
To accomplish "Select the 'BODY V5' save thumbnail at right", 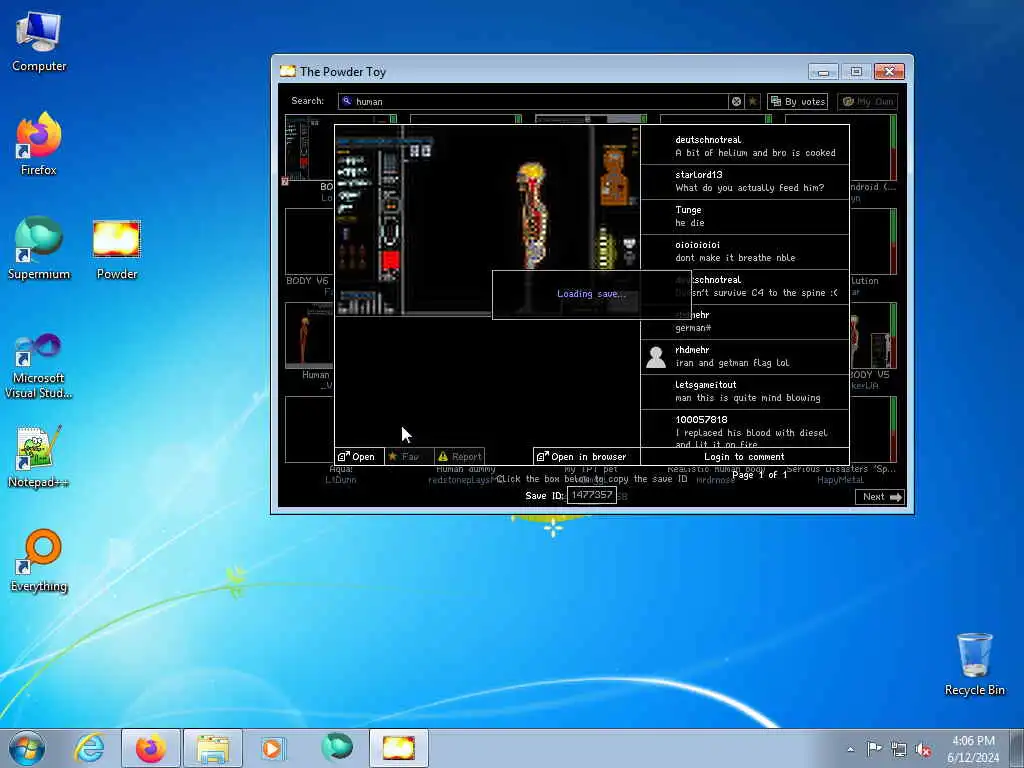I will pyautogui.click(x=873, y=336).
